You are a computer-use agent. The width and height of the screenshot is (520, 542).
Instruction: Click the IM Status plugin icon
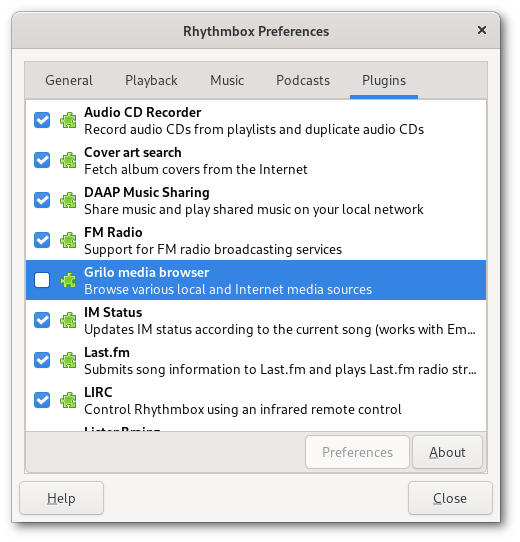[x=68, y=320]
